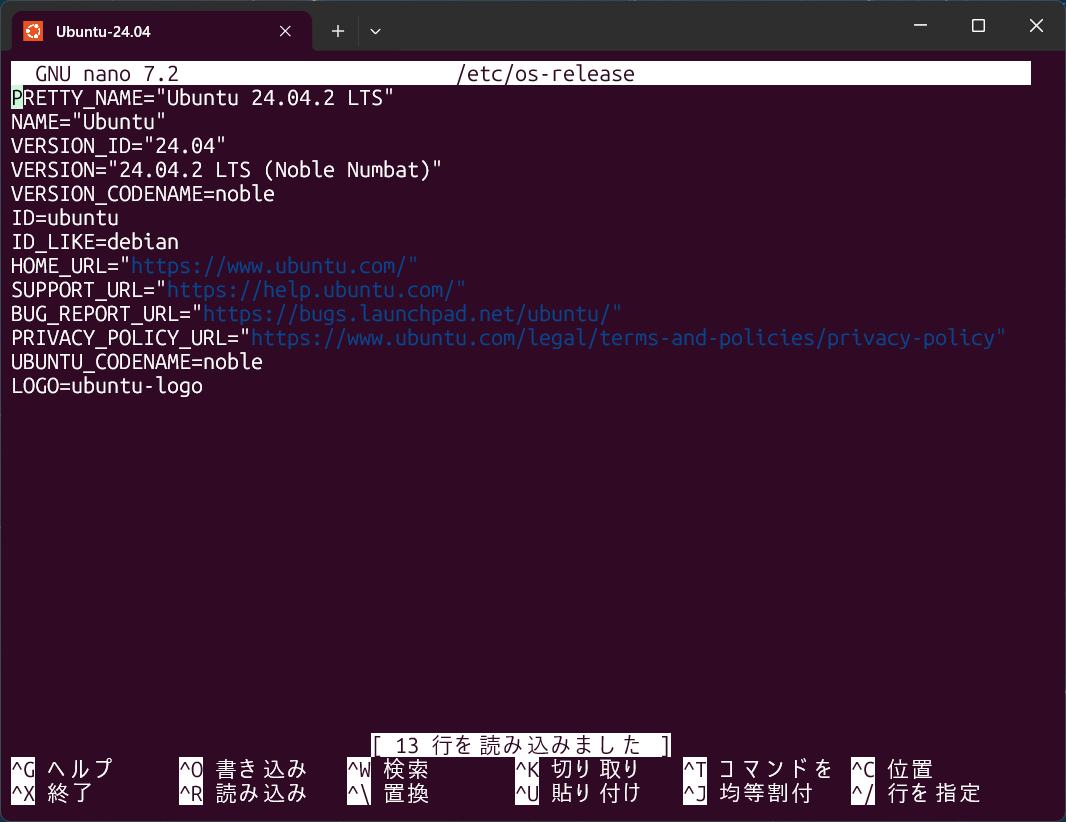Screen dimensions: 1066x822
Task: Click the ^X 終了 exit shortcut
Action: (52, 793)
